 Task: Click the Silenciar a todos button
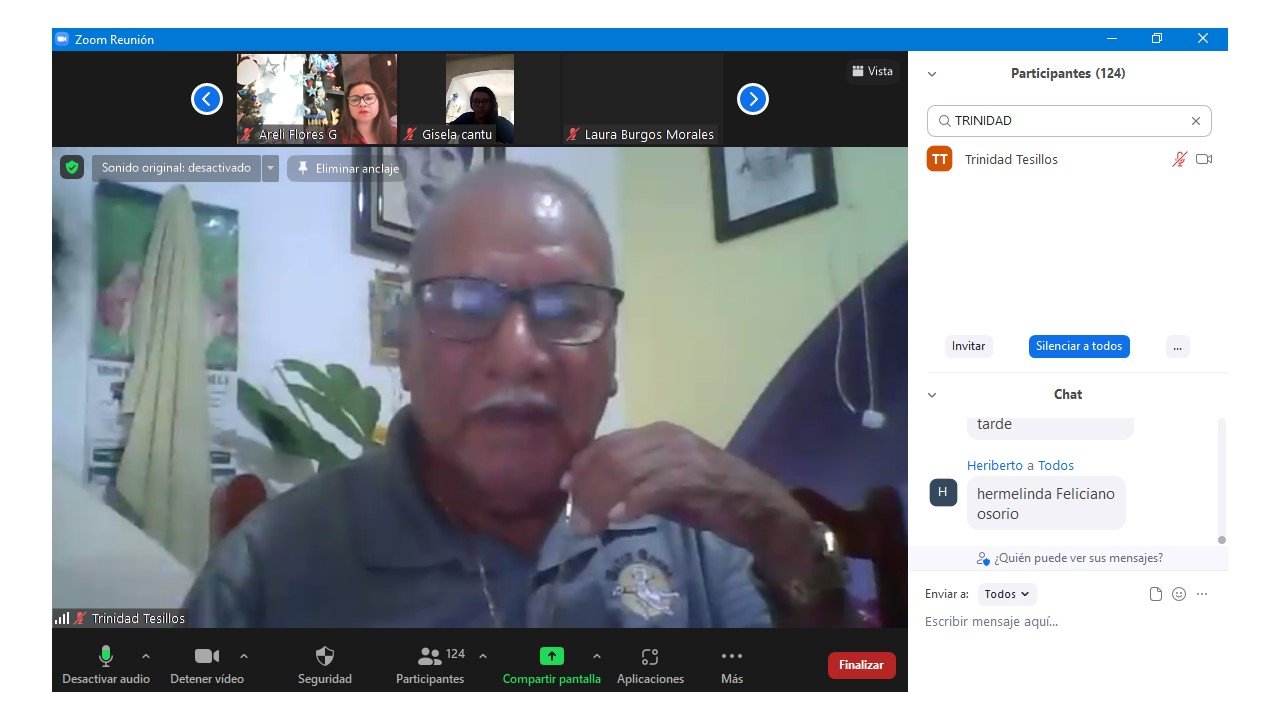1079,346
